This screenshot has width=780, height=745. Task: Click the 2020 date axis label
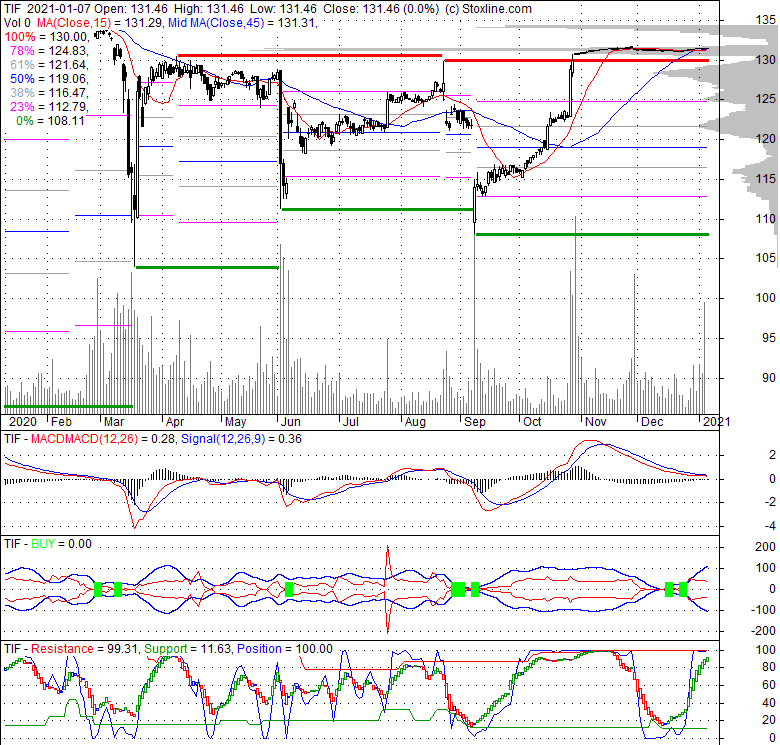[x=22, y=422]
